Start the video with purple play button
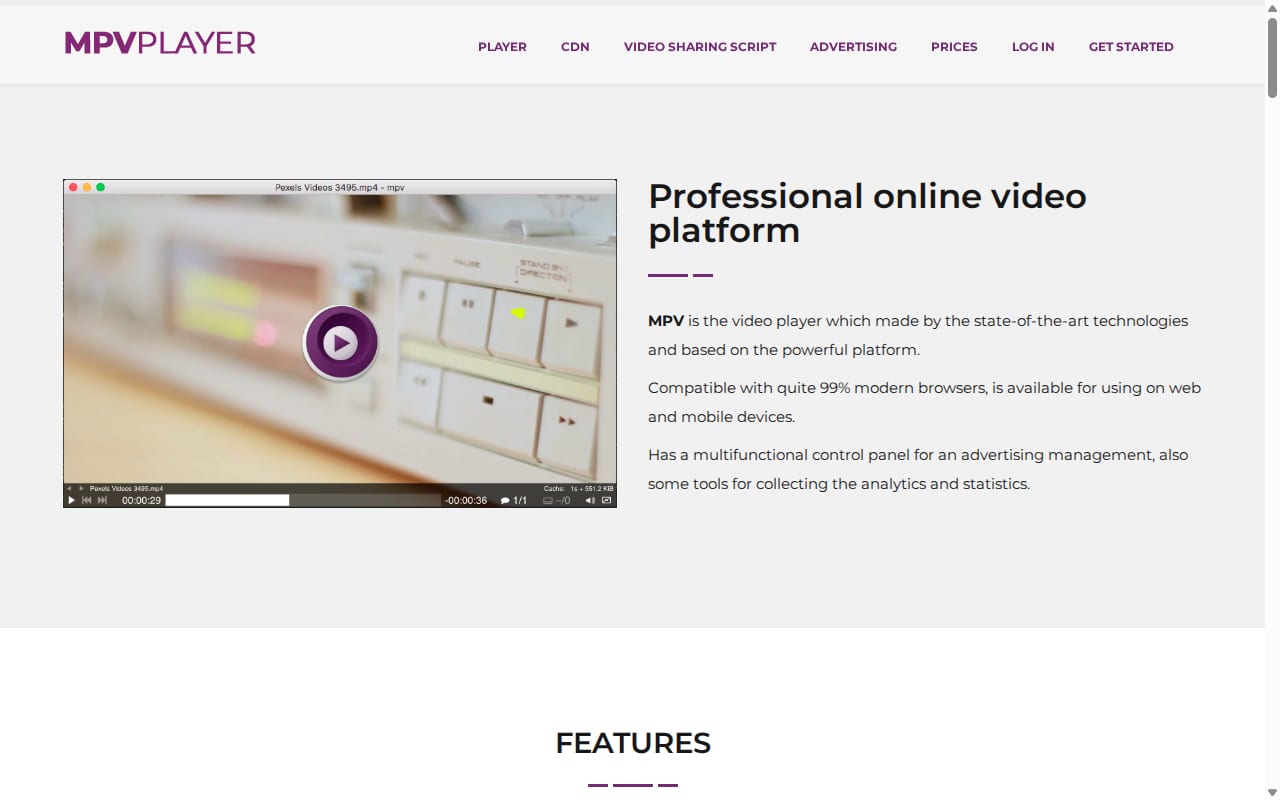The image size is (1280, 800). pyautogui.click(x=341, y=343)
